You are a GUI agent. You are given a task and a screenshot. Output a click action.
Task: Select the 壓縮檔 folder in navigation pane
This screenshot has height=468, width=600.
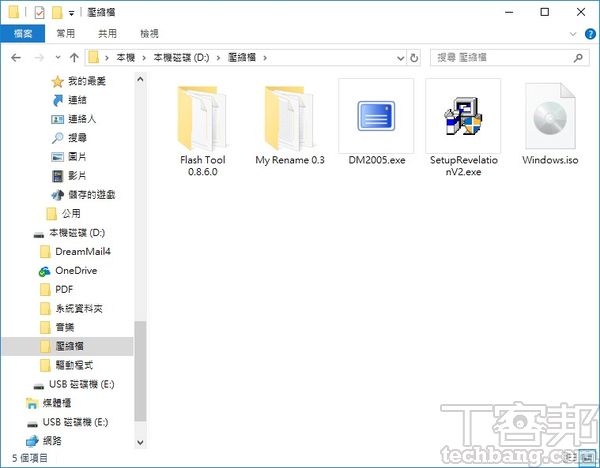click(x=68, y=346)
